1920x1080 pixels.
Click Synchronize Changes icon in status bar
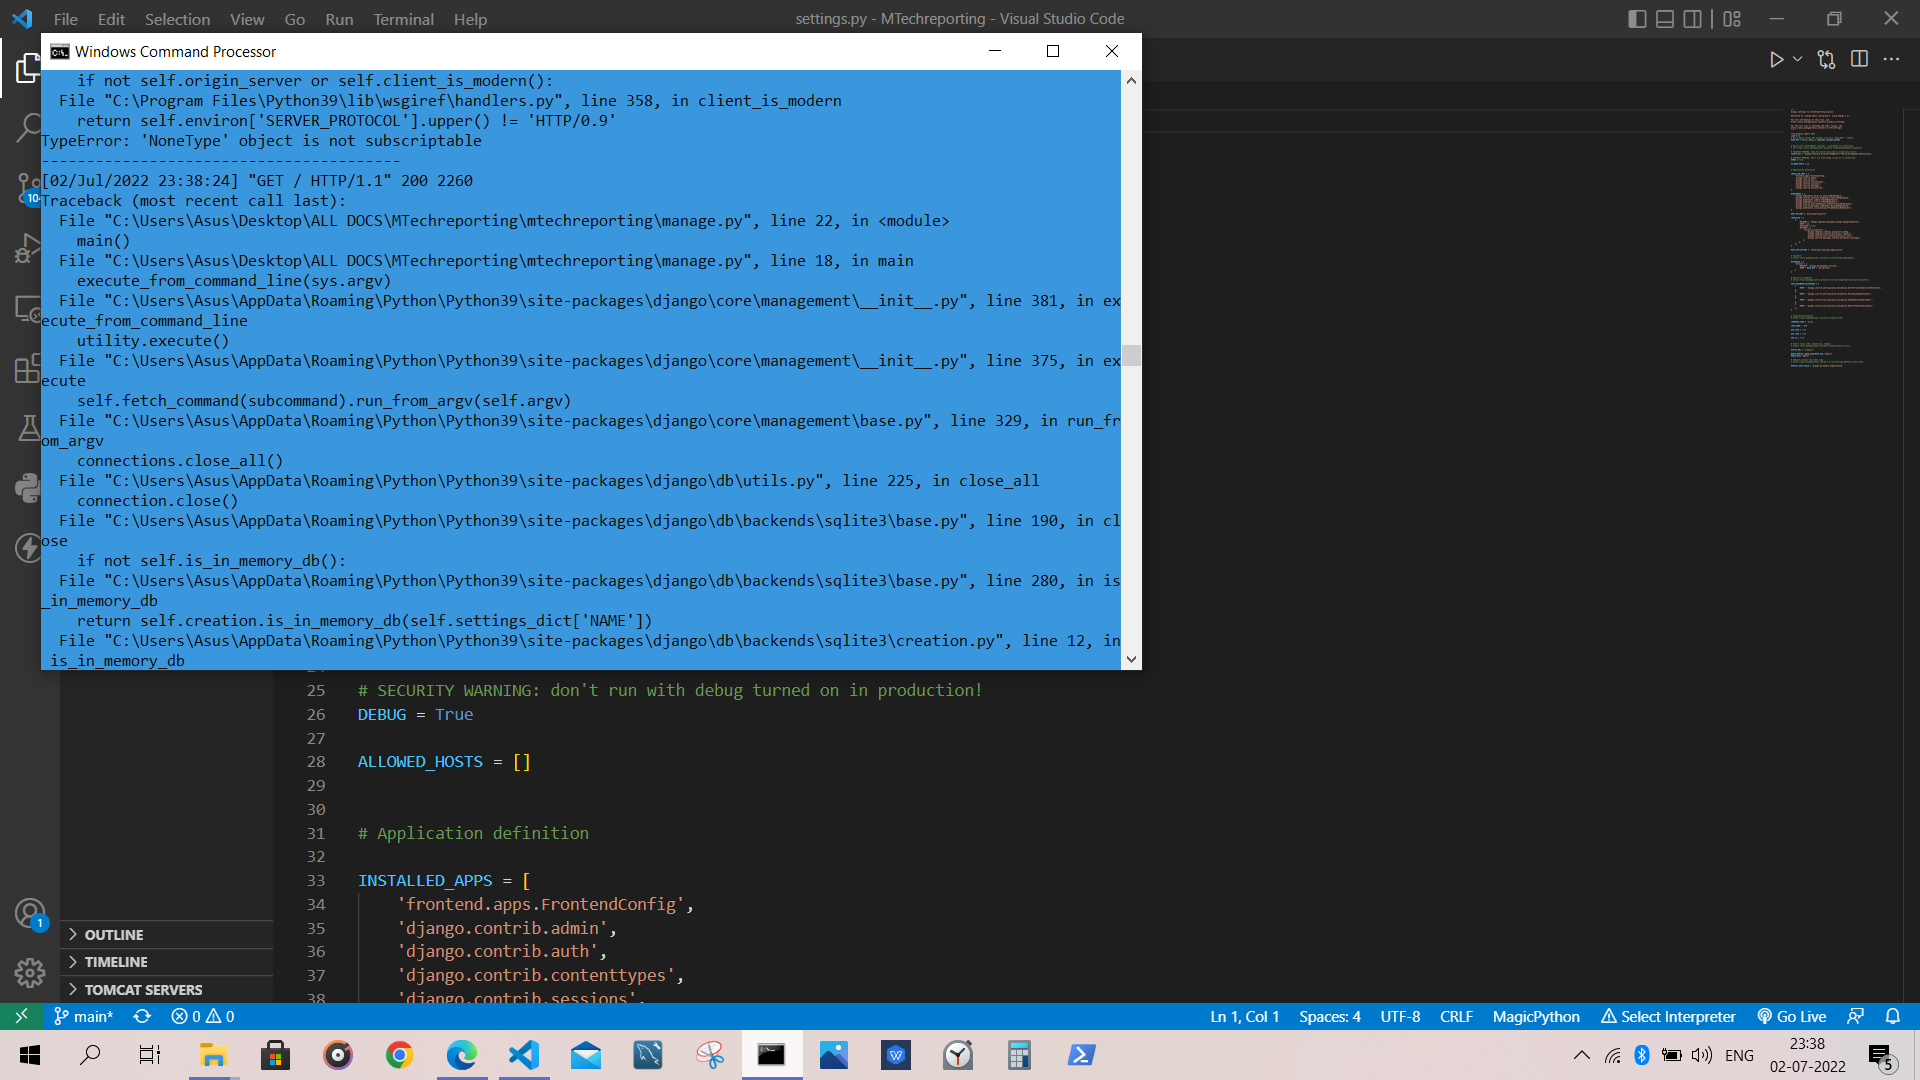142,1017
